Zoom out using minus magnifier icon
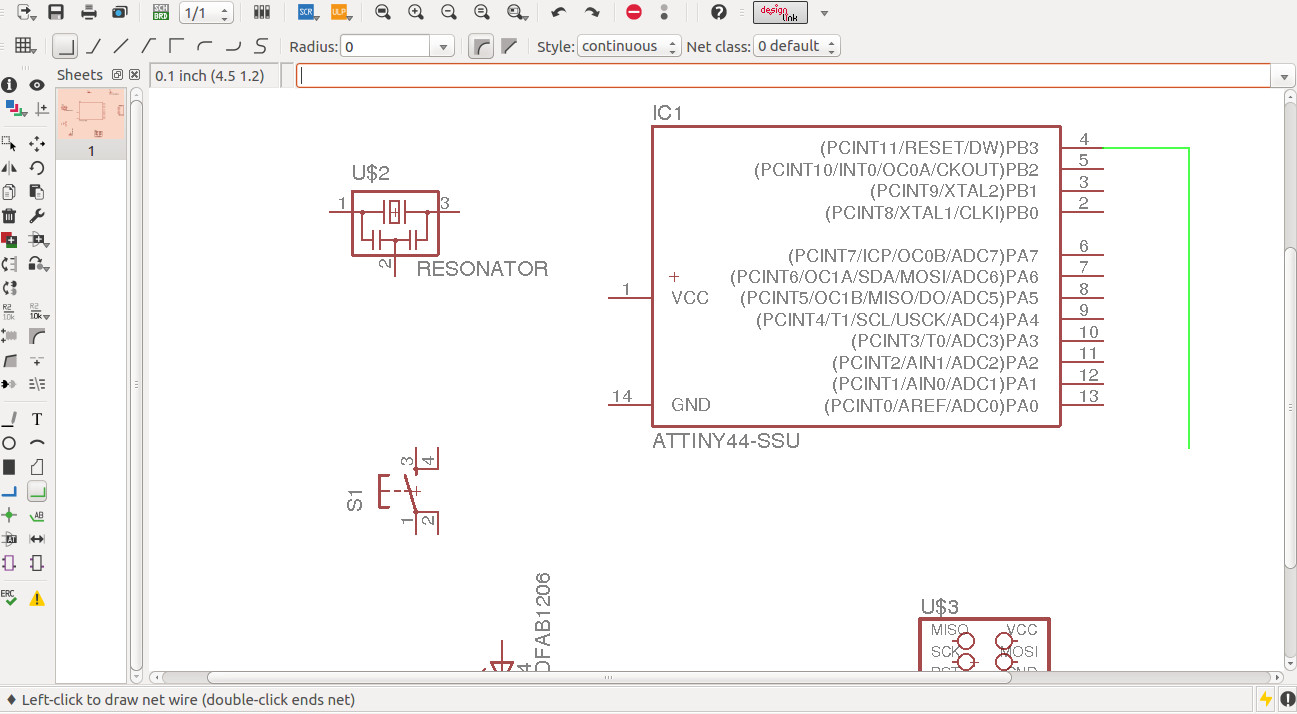Image resolution: width=1297 pixels, height=714 pixels. point(449,13)
